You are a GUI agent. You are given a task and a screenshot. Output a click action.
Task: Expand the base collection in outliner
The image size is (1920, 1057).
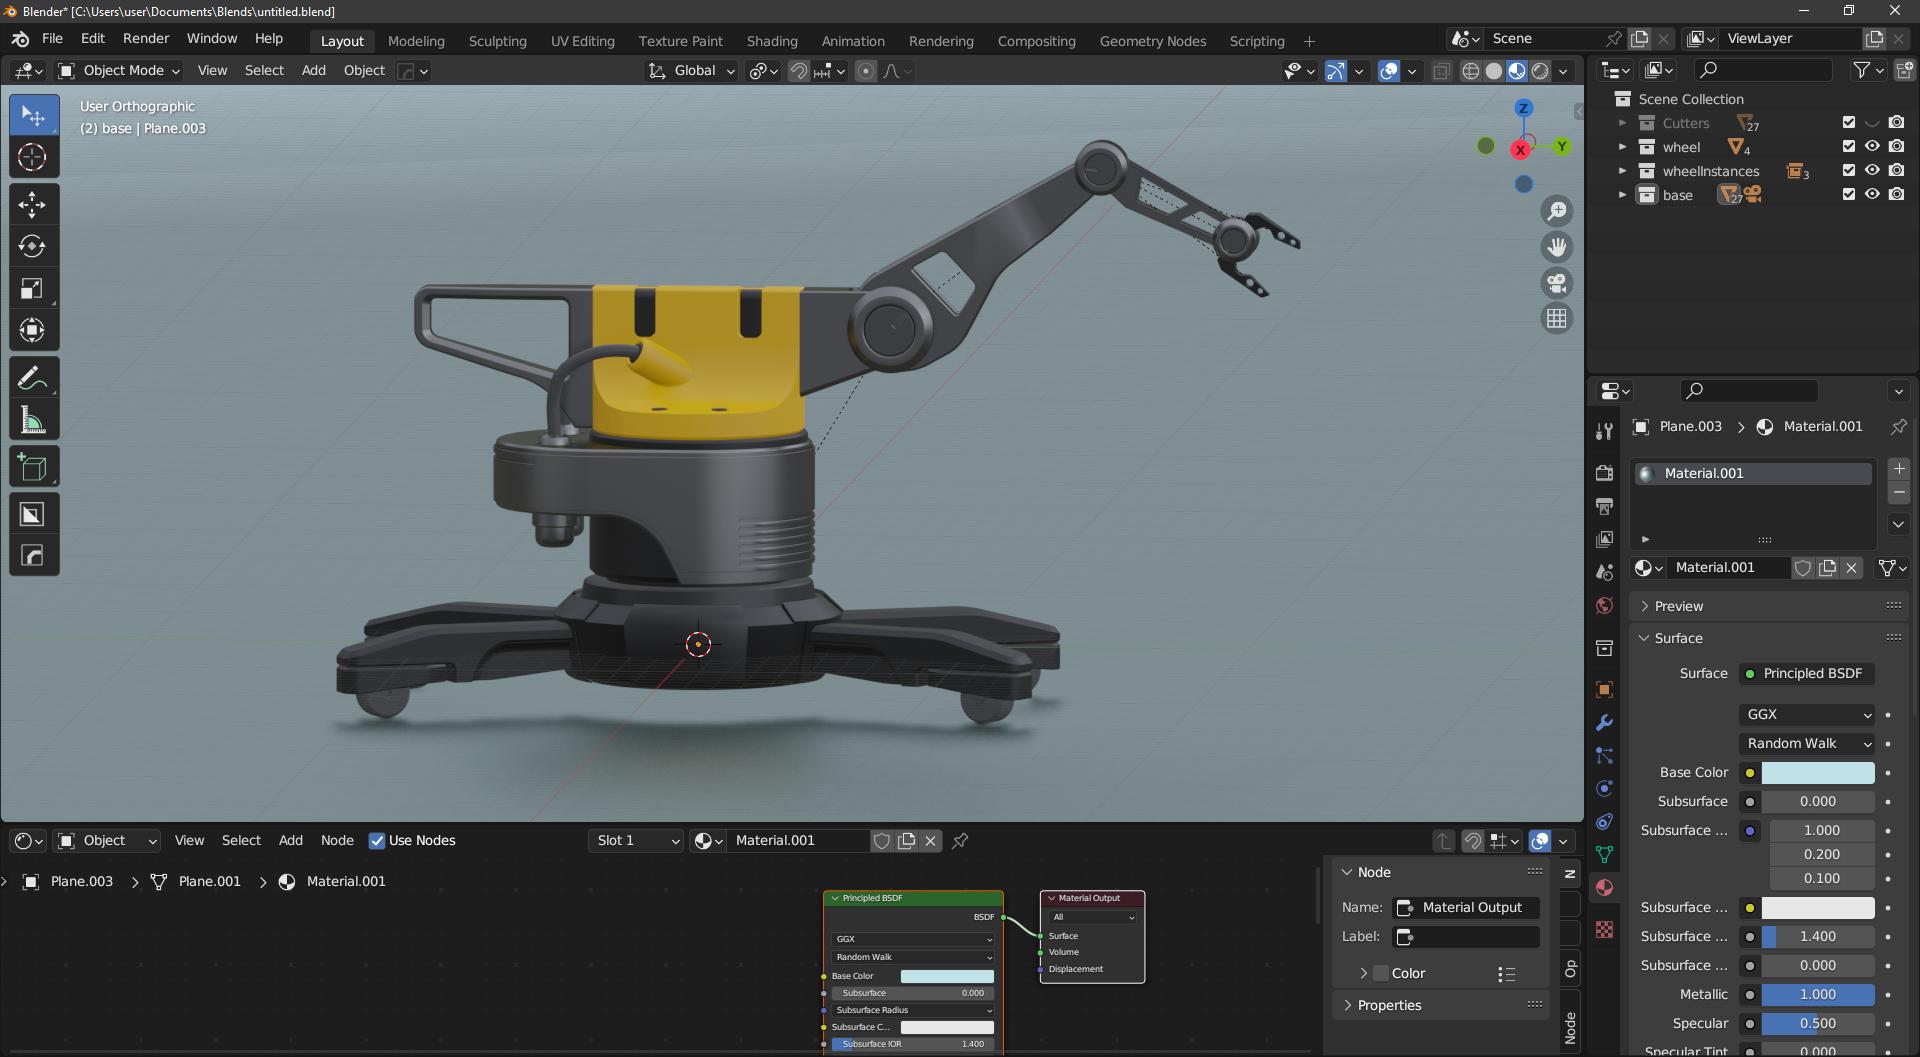(x=1622, y=195)
